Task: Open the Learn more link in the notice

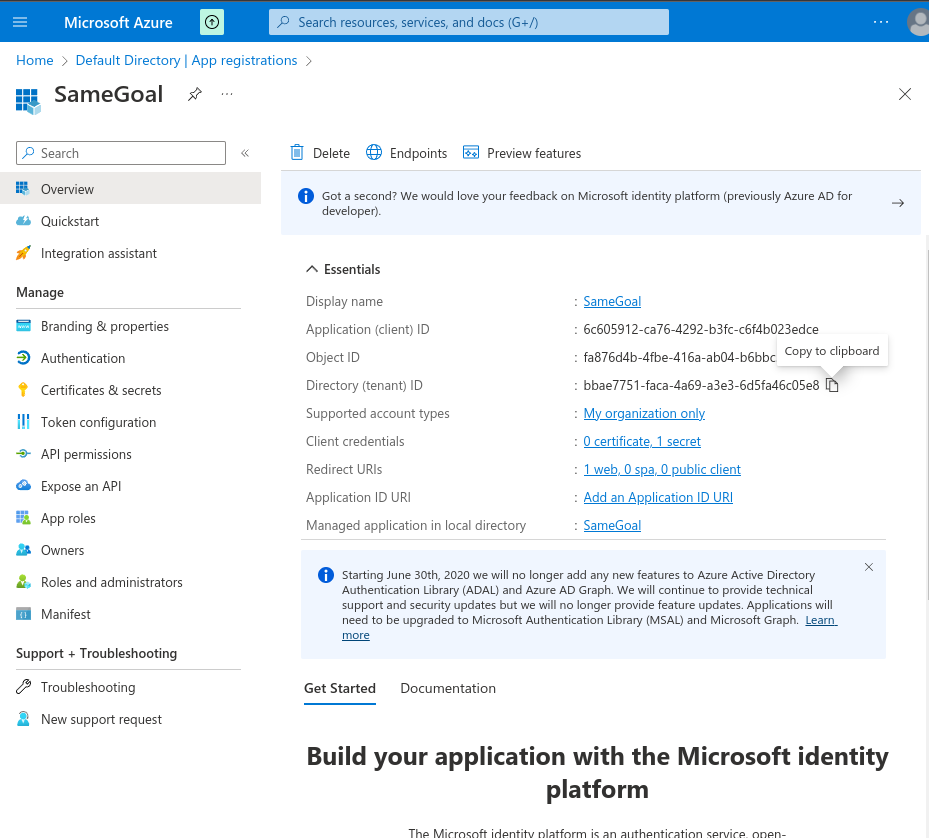Action: tap(820, 620)
